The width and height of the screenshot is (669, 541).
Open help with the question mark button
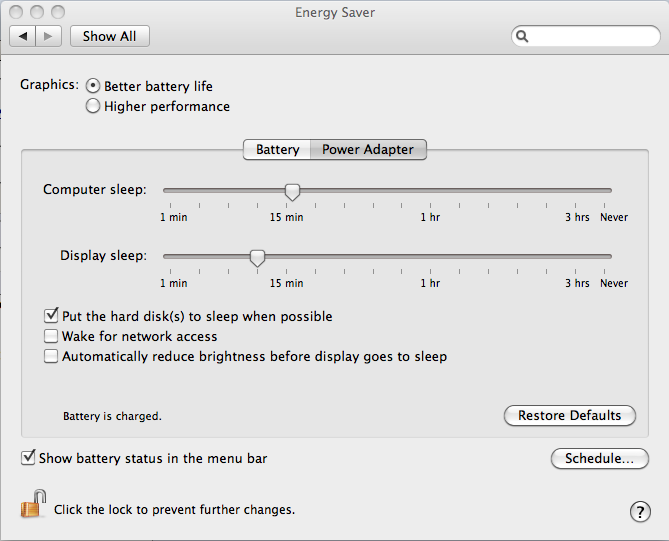pyautogui.click(x=640, y=511)
